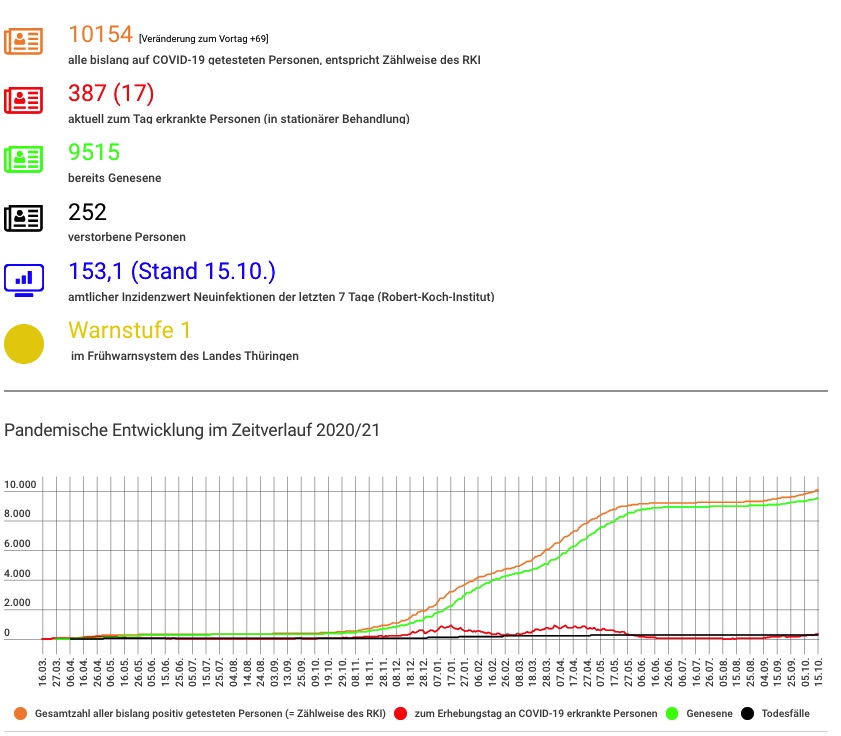This screenshot has height=736, width=841.
Task: Click the Warnstufe 1 heading
Action: pyautogui.click(x=129, y=330)
